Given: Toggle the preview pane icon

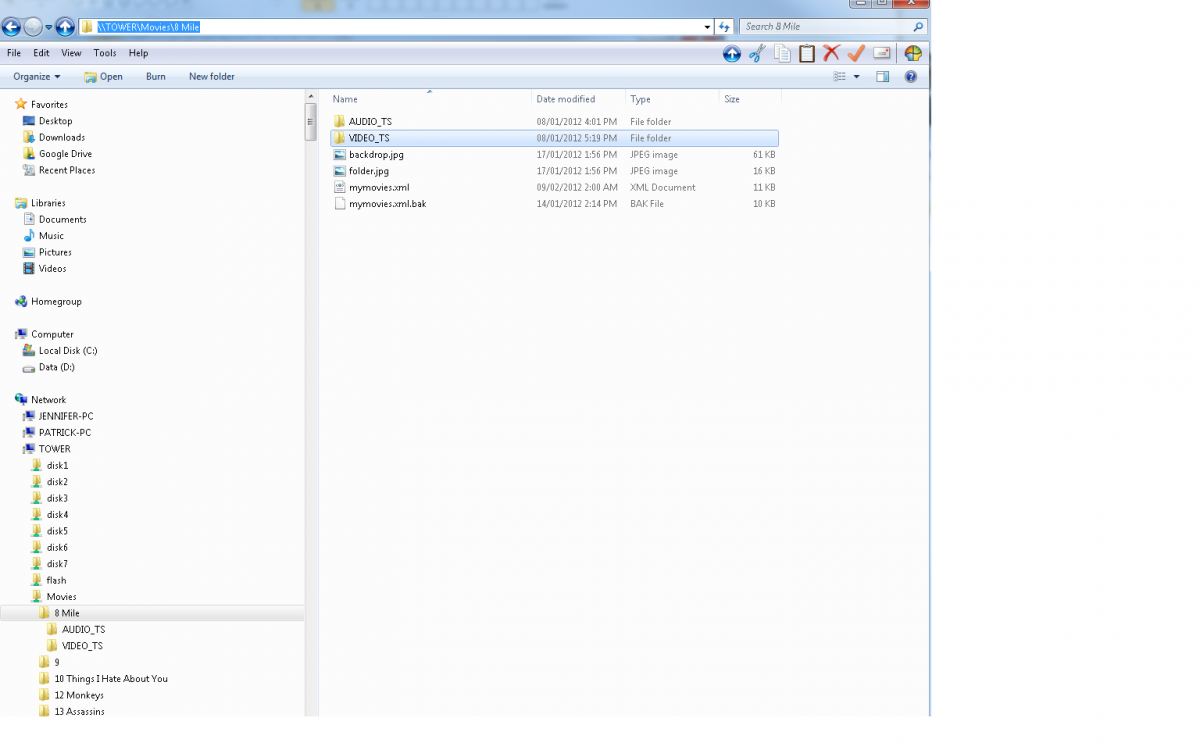Looking at the screenshot, I should [x=882, y=77].
